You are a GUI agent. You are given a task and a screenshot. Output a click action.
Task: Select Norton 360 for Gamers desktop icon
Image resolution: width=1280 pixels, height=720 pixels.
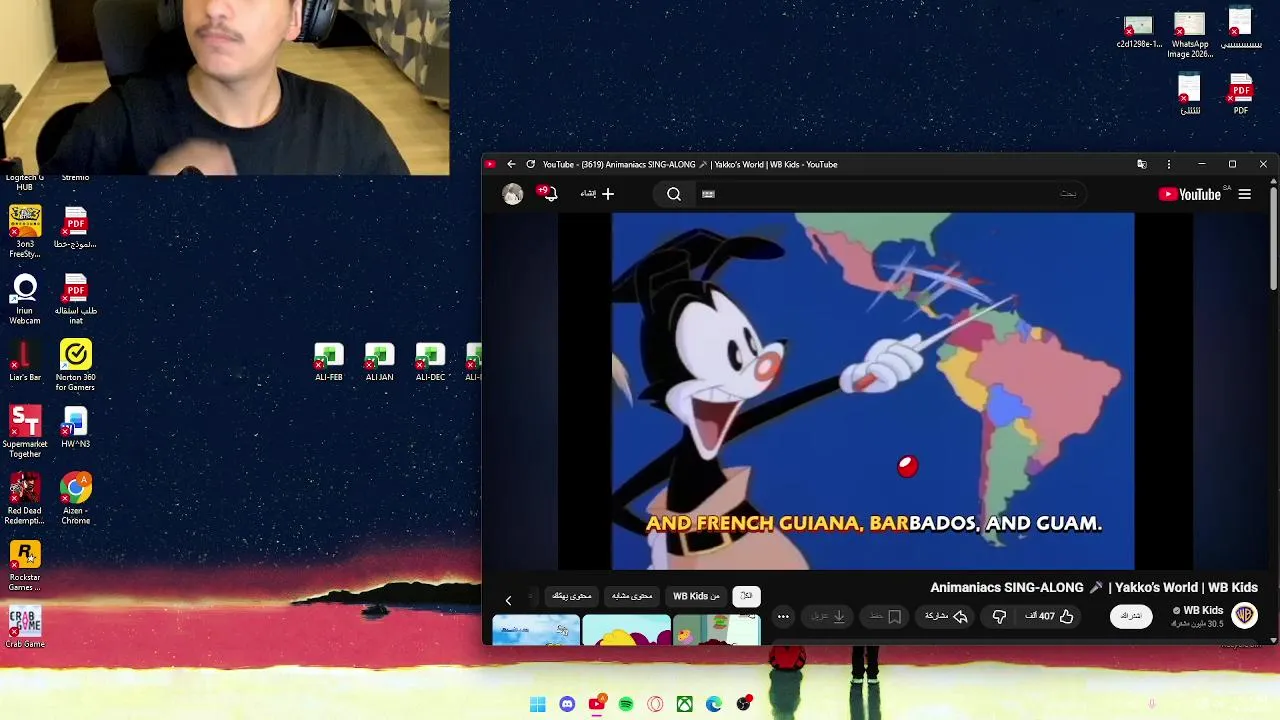click(76, 365)
